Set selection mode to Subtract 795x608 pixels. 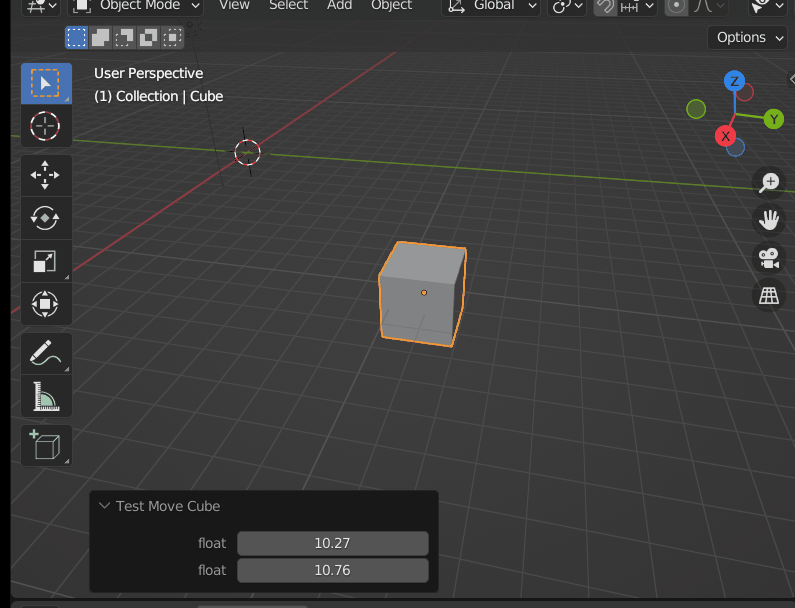click(x=124, y=38)
